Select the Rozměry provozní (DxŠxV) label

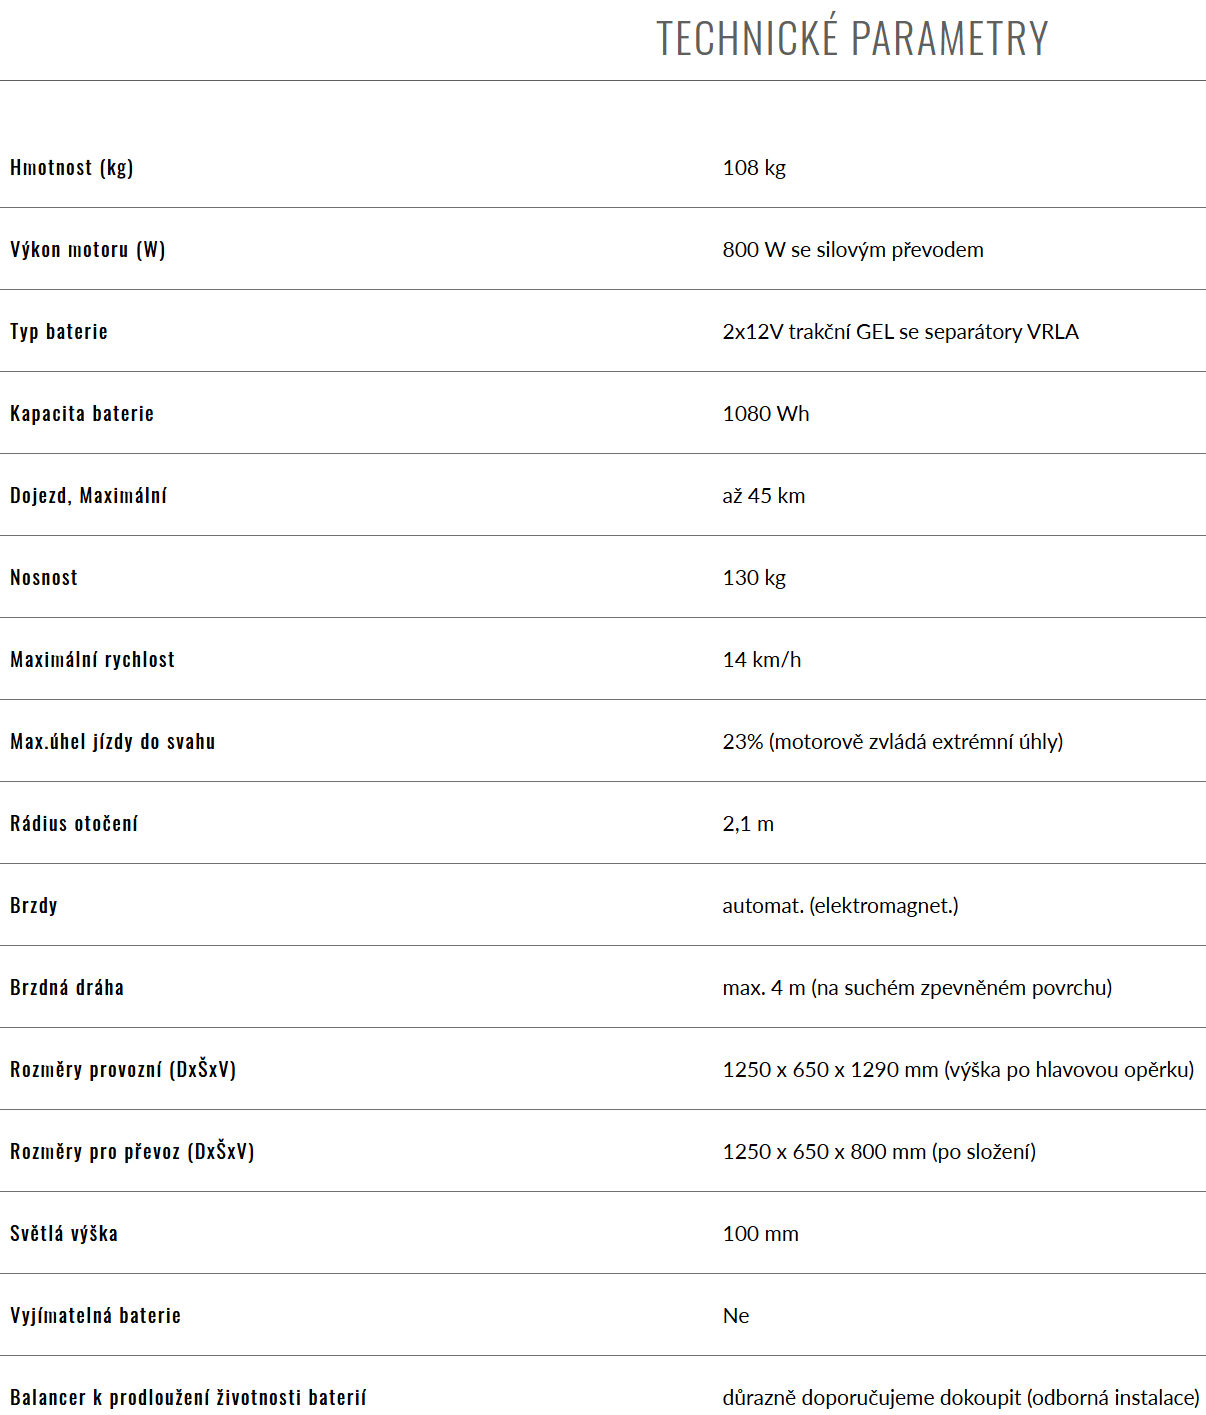123,1069
